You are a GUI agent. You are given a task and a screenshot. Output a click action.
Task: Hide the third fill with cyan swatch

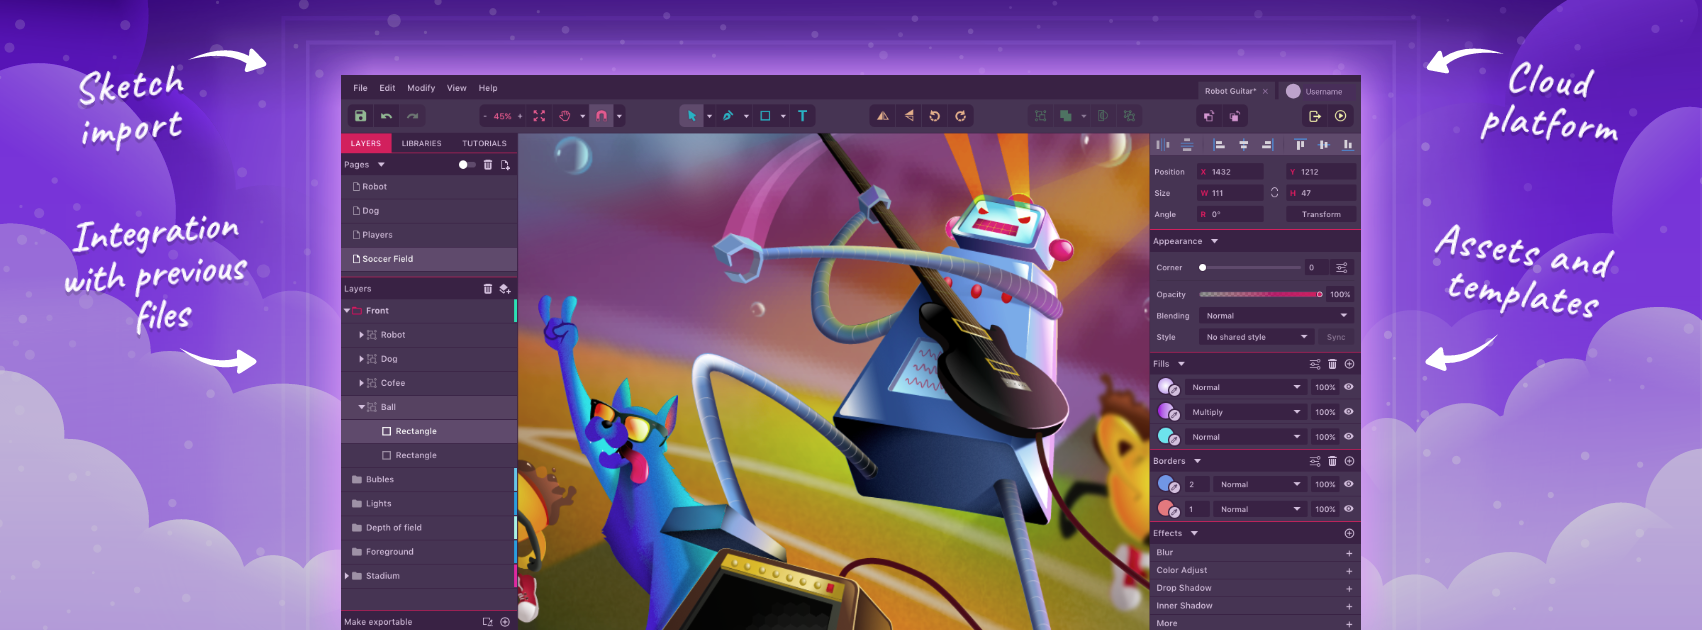coord(1349,437)
